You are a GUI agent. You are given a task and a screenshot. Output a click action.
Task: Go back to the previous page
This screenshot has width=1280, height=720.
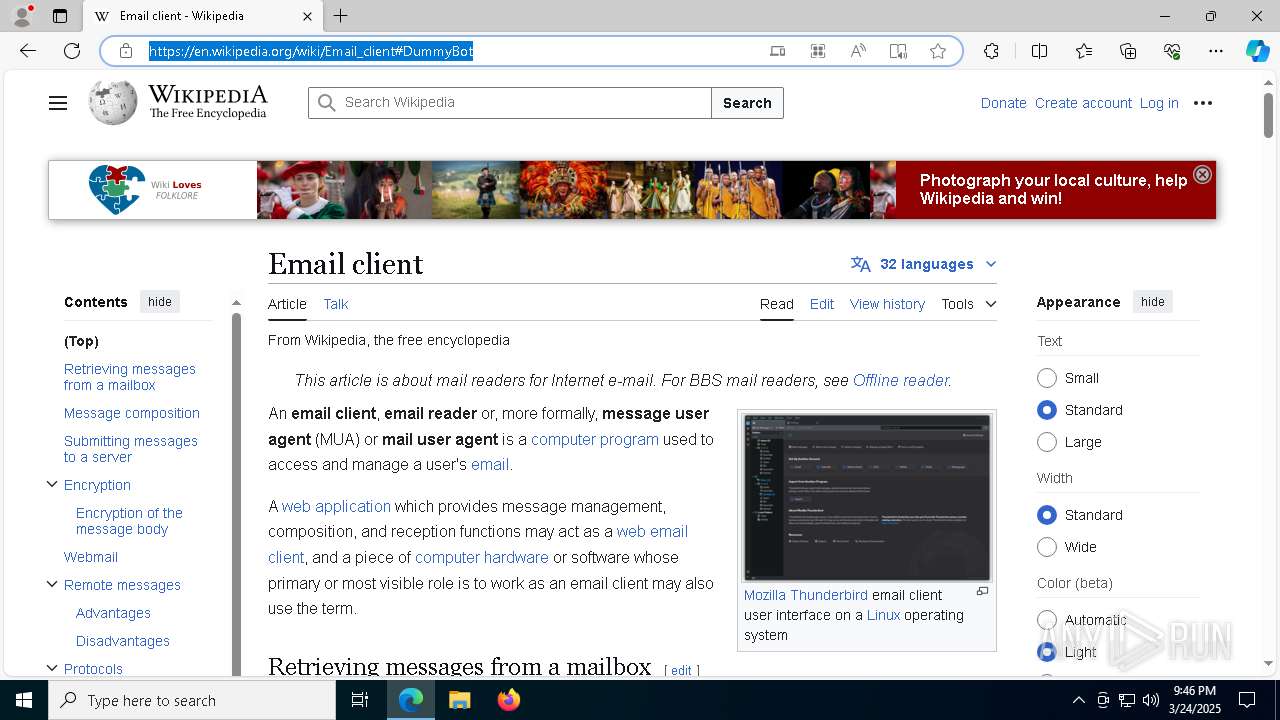[x=28, y=51]
